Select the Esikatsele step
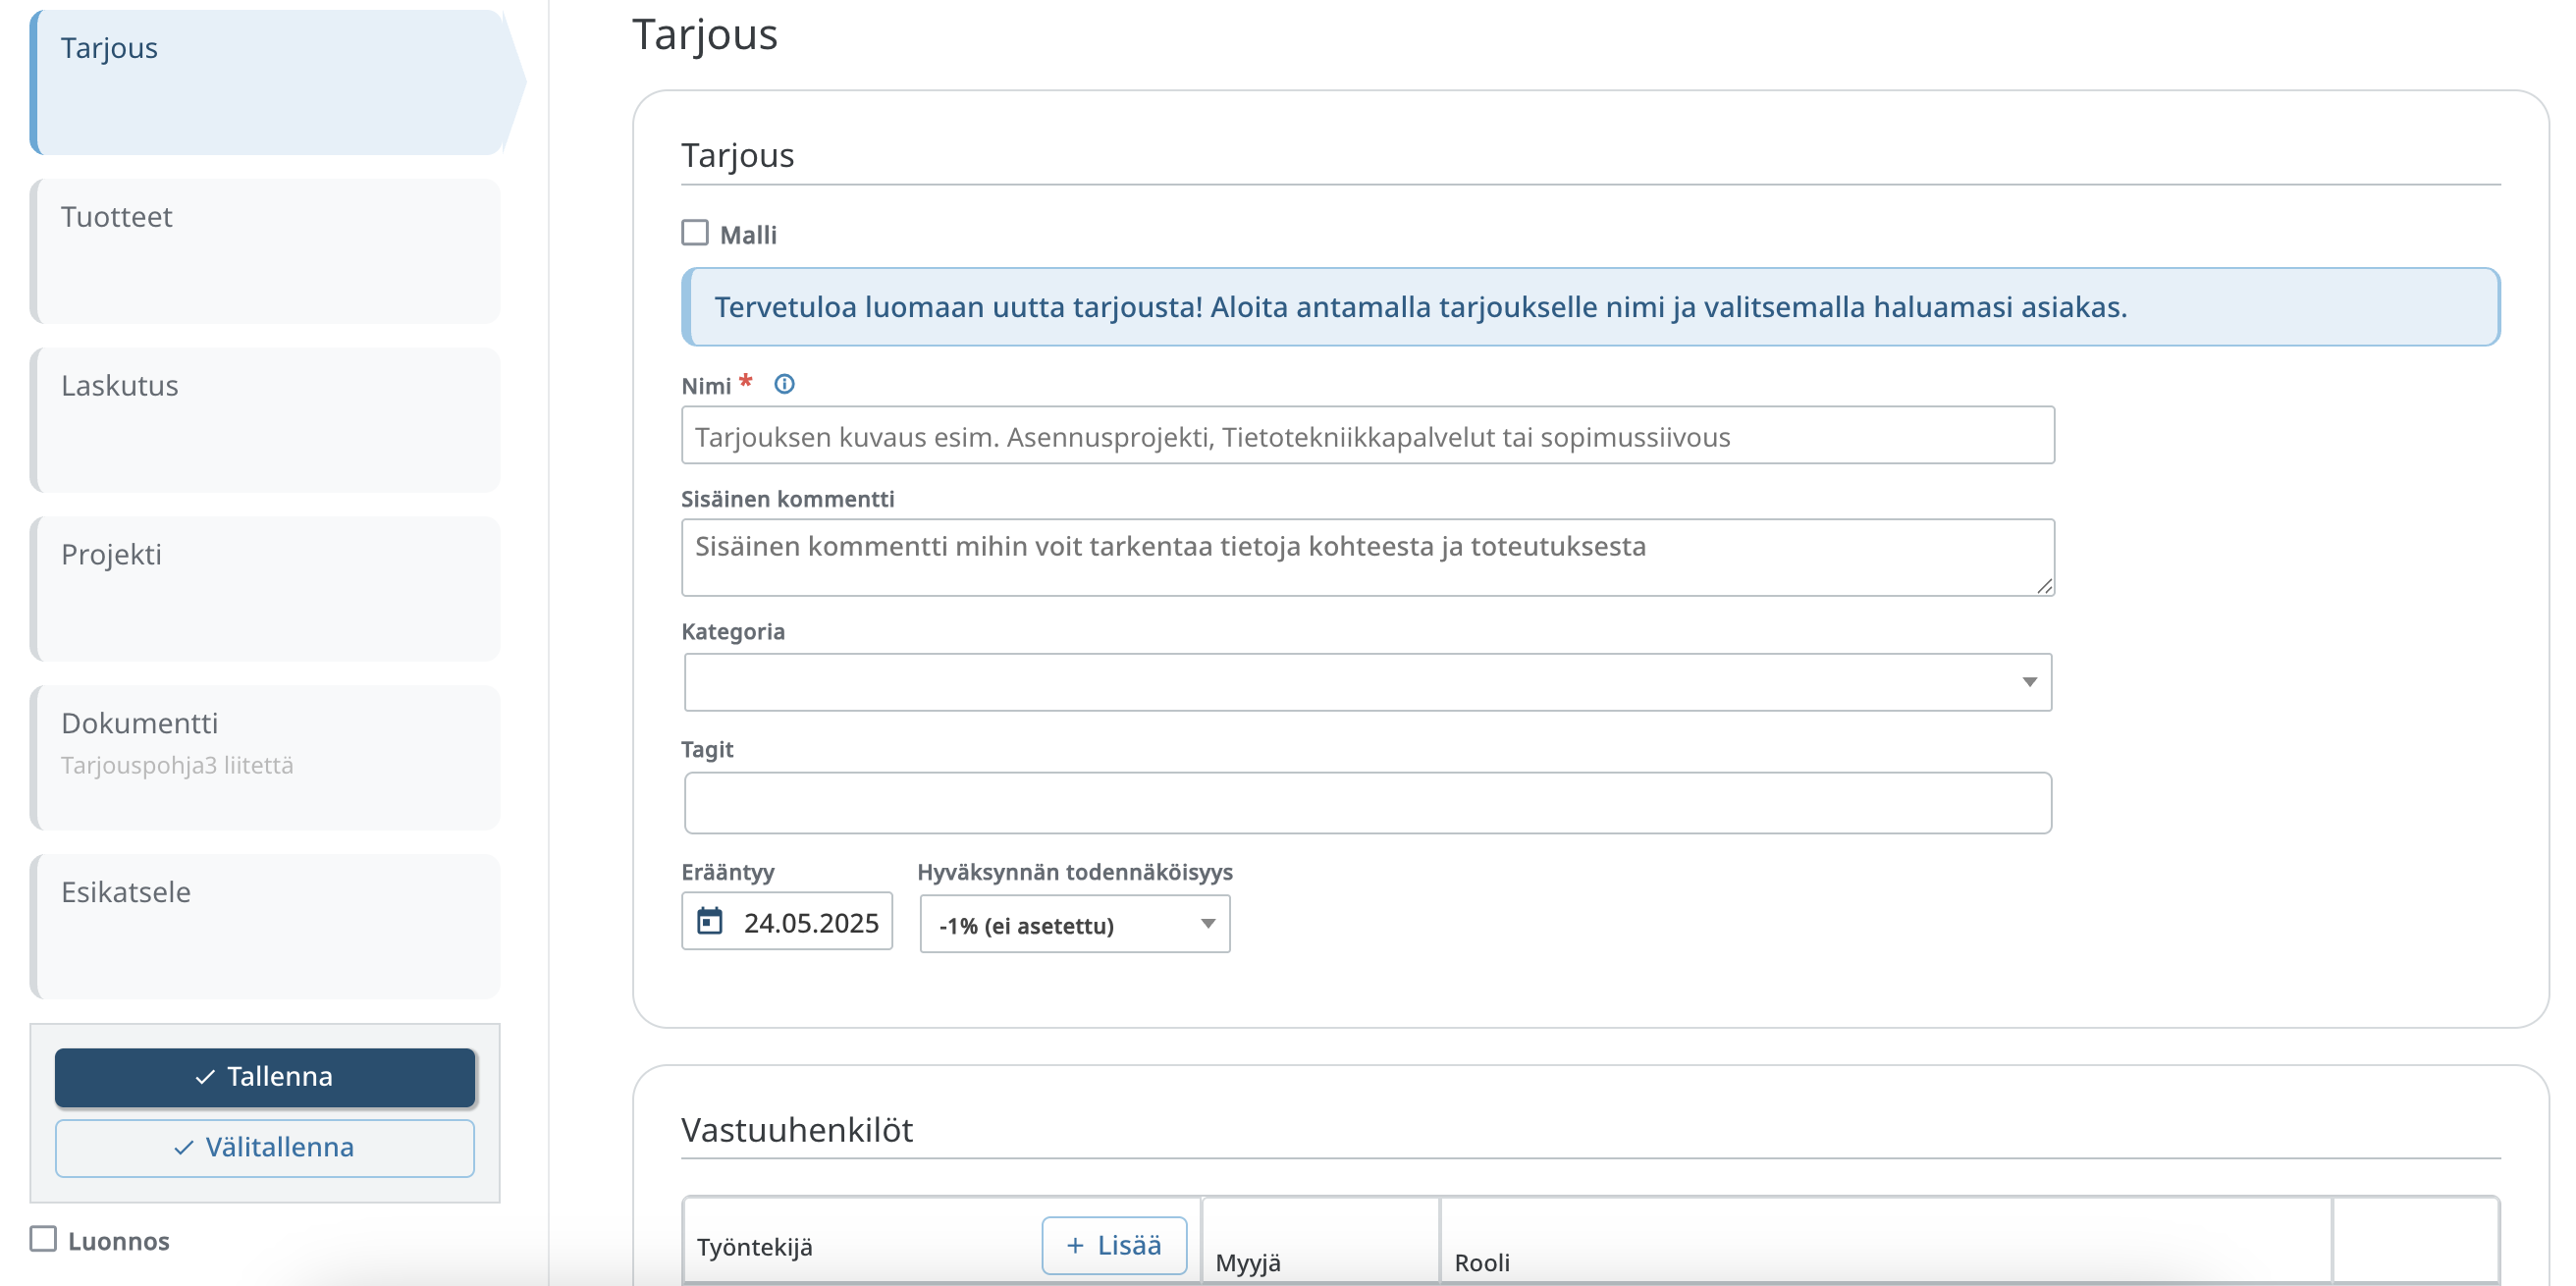This screenshot has width=2576, height=1286. 266,925
